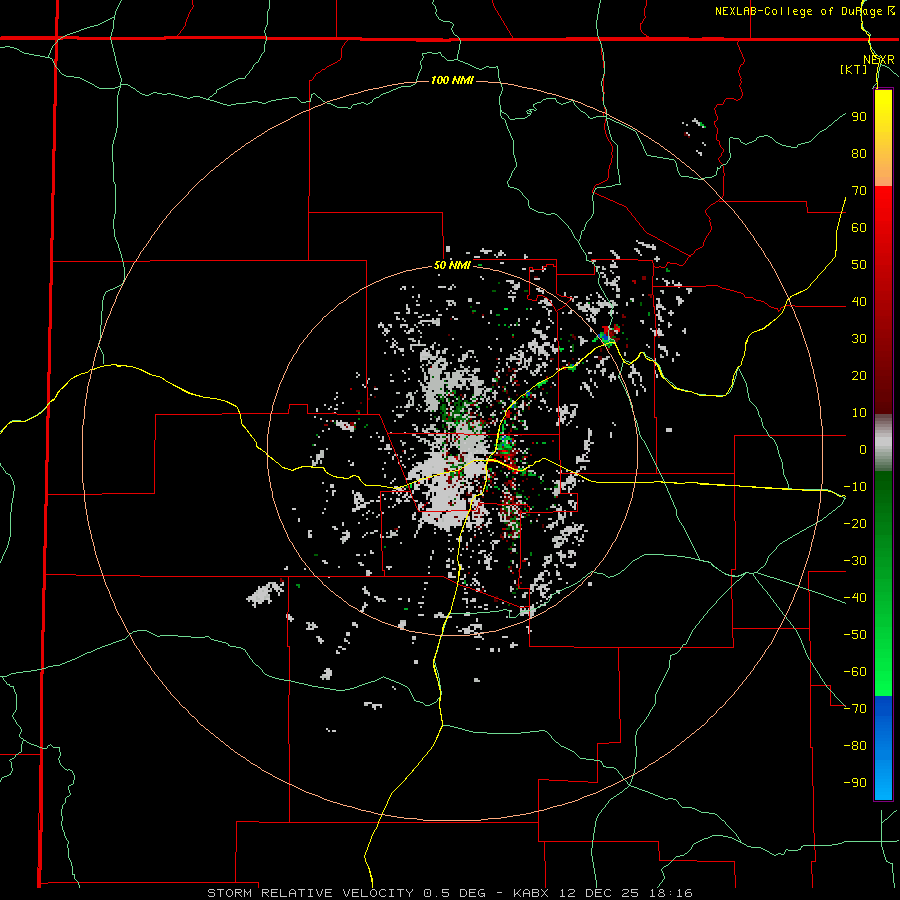900x900 pixels.
Task: Click the 100 NMI range ring label
Action: tap(452, 80)
